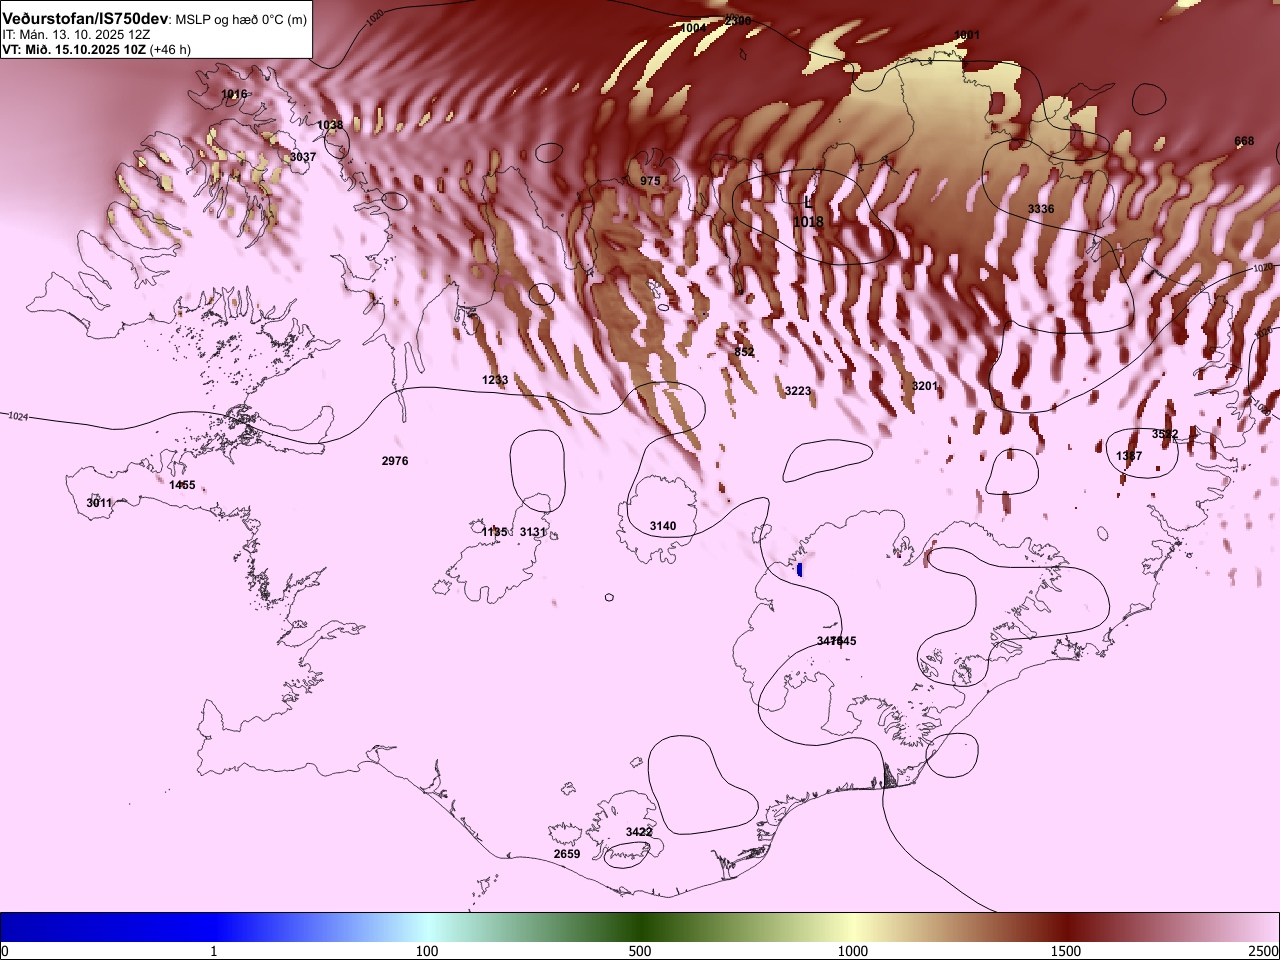The image size is (1280, 960).
Task: Click the Veðurstofan/IS750dev title text
Action: (85, 19)
